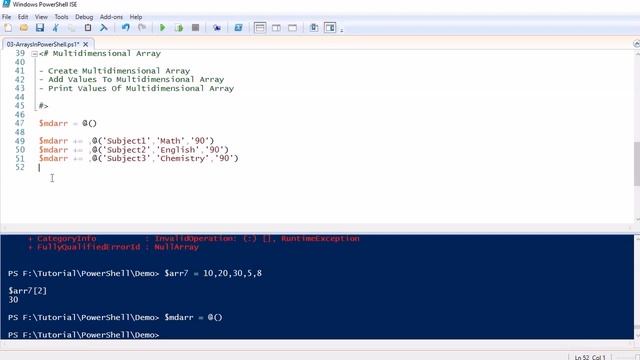Open the Debug menu

click(x=84, y=17)
